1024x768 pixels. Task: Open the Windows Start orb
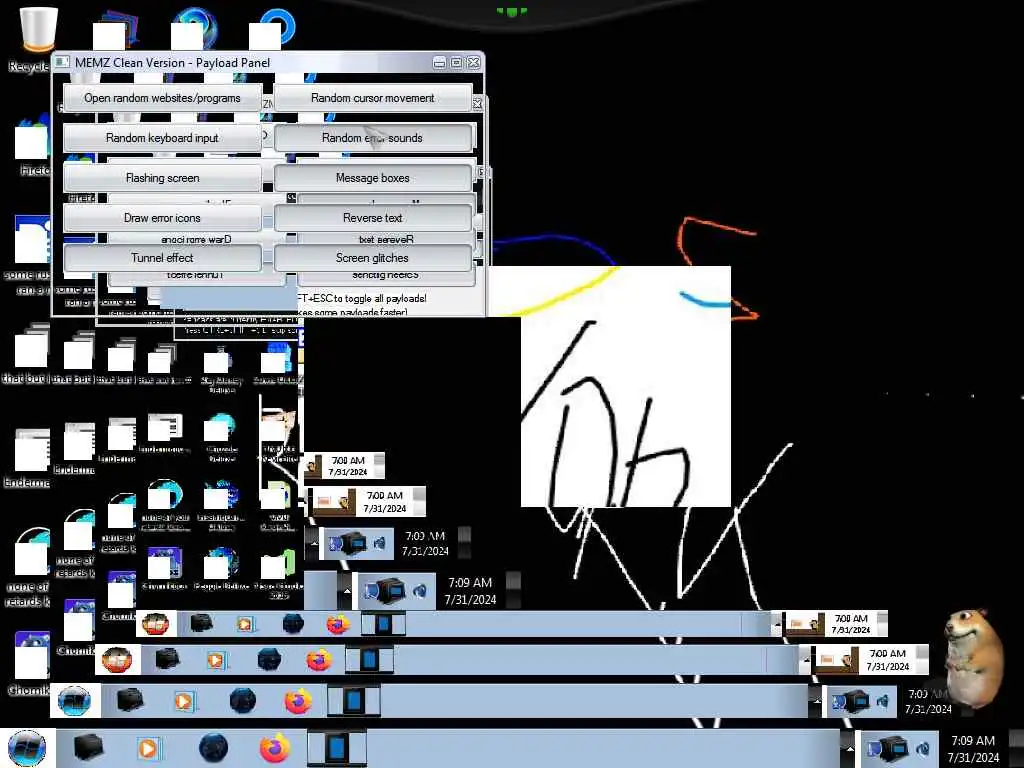(x=27, y=748)
